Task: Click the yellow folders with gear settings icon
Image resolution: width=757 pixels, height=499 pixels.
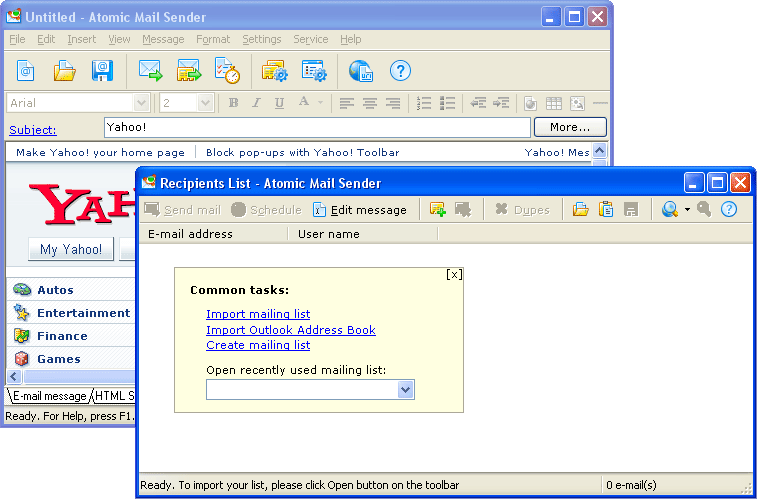Action: [x=275, y=71]
